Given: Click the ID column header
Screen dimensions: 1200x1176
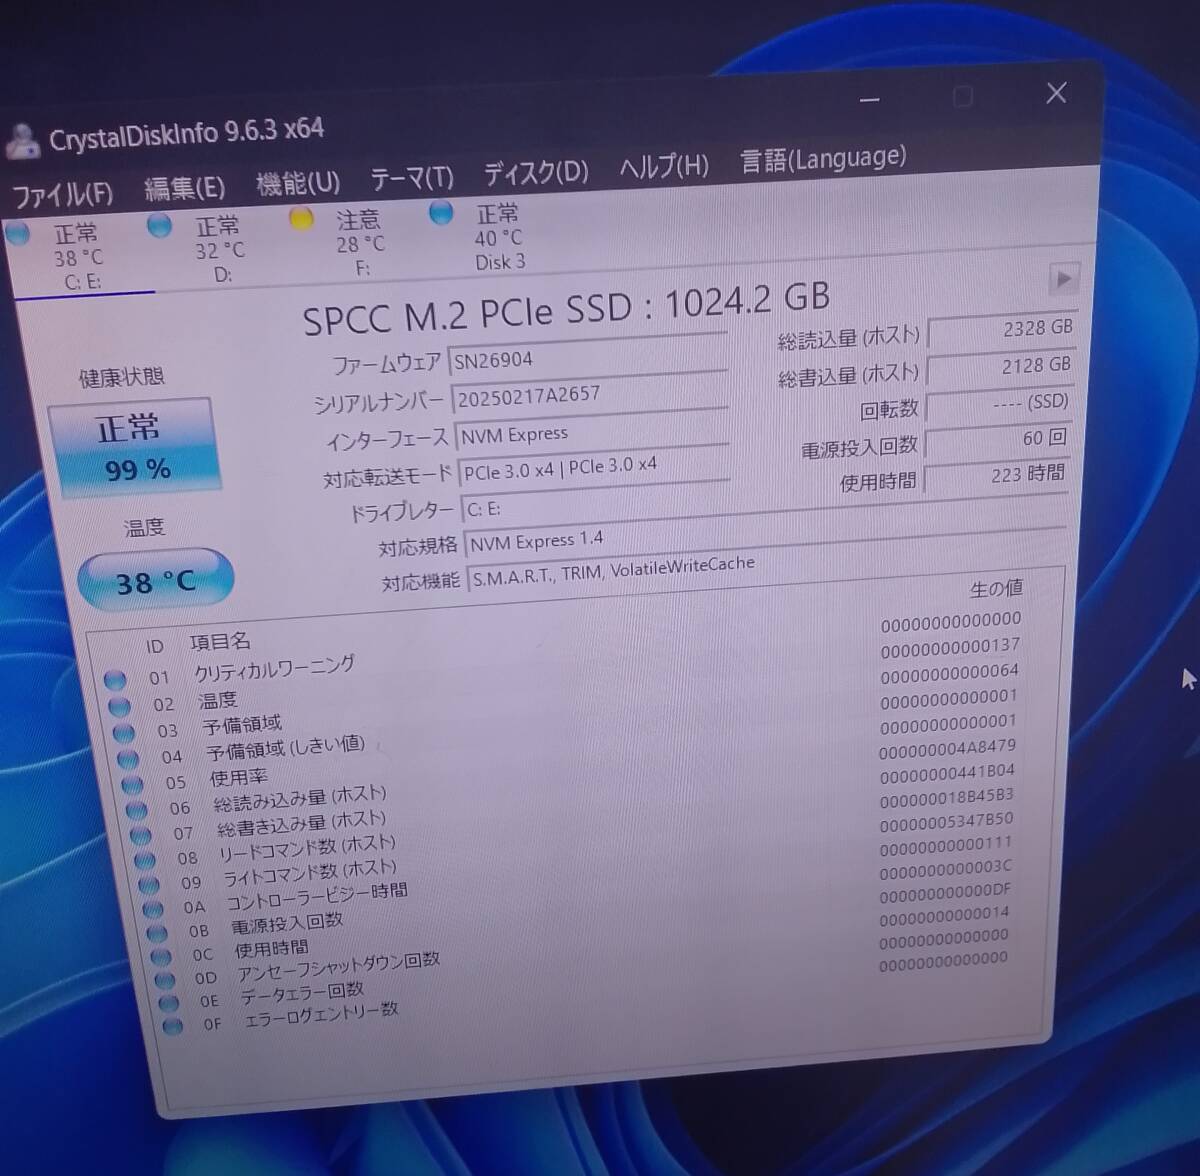Looking at the screenshot, I should 154,647.
